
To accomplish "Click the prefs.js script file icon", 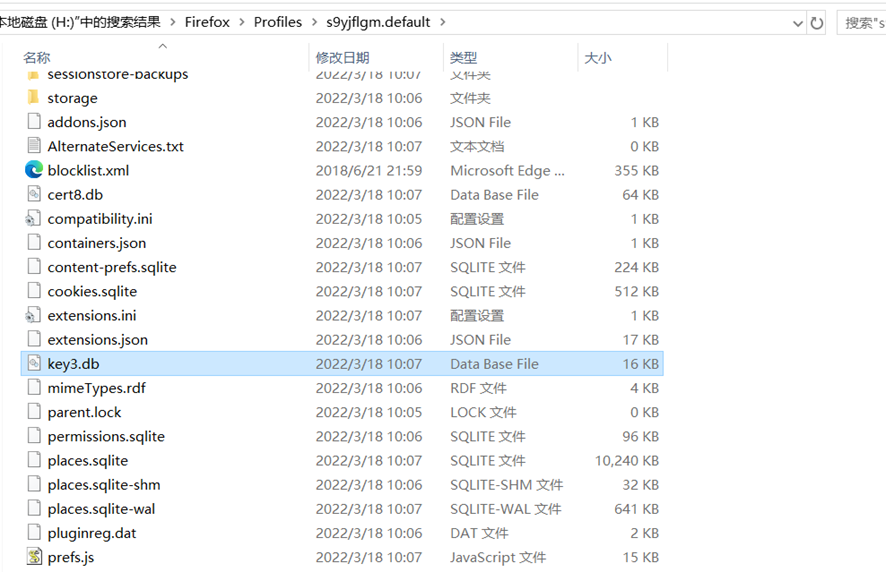I will pyautogui.click(x=34, y=557).
